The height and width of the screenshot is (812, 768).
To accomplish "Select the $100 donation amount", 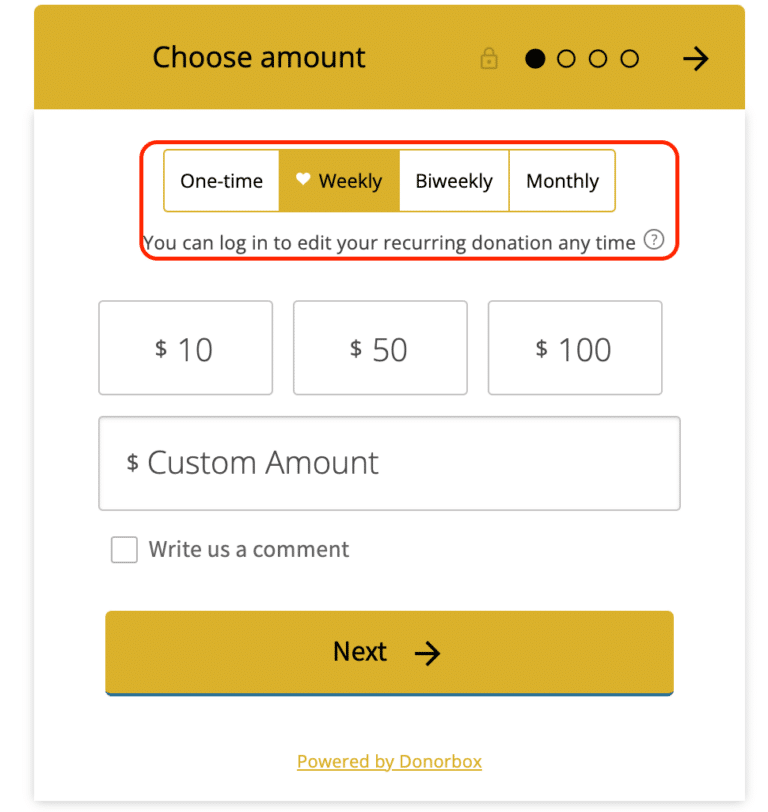I will point(575,348).
